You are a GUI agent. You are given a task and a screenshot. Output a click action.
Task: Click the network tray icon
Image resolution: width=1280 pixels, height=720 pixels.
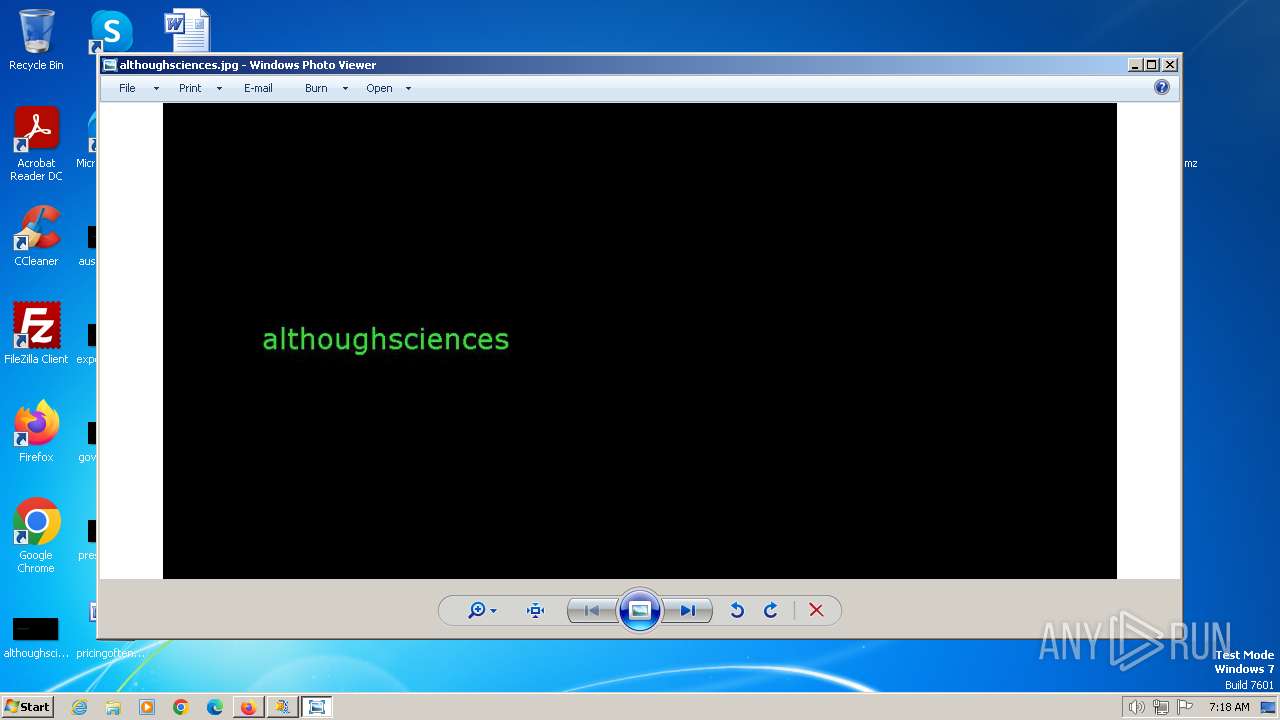(1160, 707)
